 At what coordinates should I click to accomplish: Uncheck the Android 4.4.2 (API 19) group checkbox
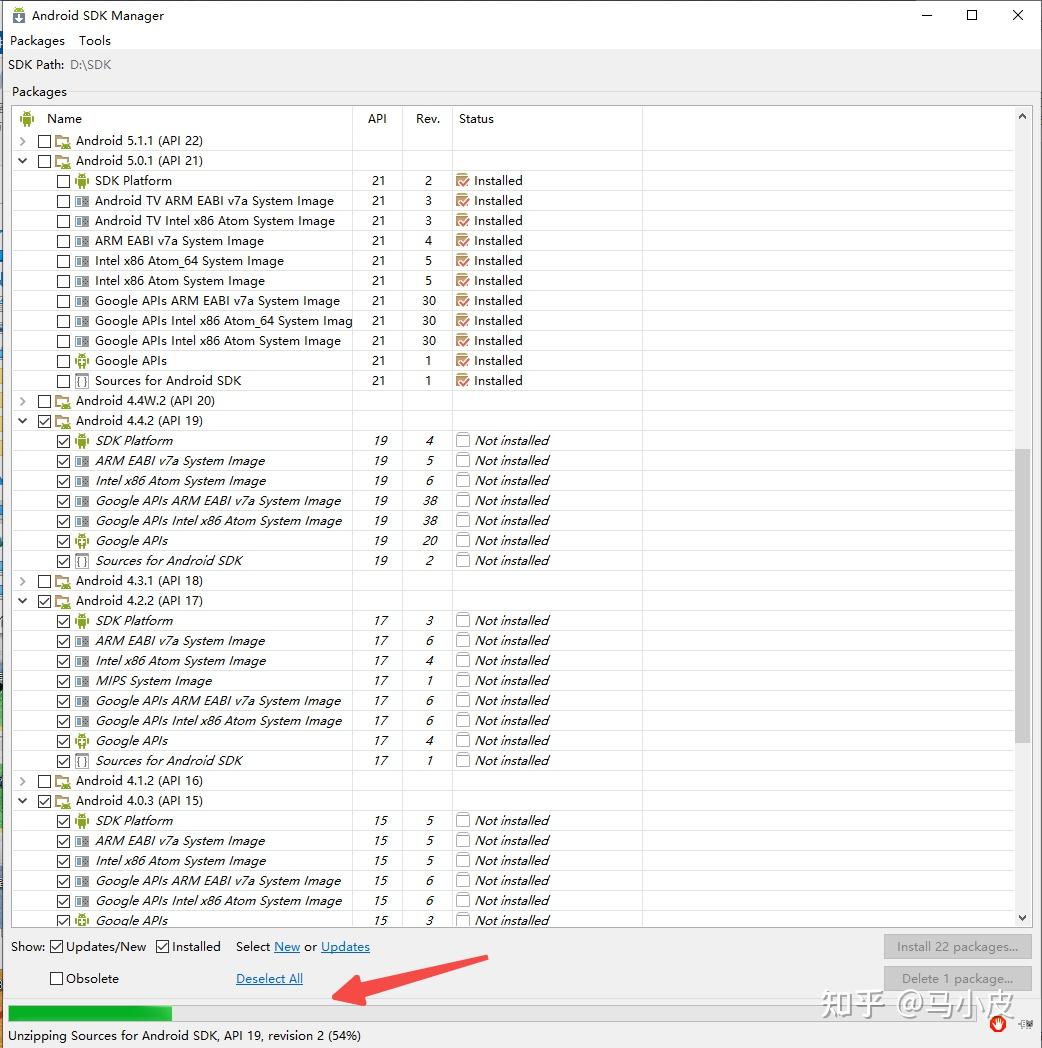click(44, 421)
